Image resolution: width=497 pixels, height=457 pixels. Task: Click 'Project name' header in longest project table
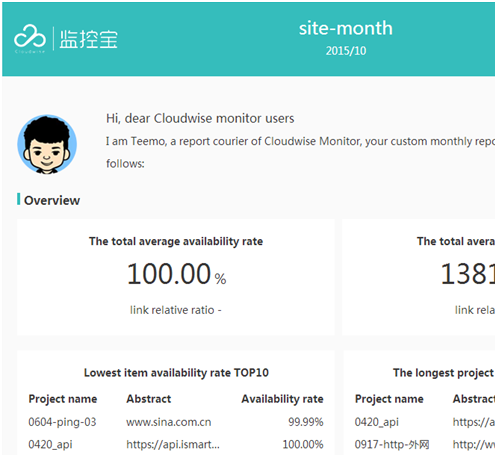389,399
